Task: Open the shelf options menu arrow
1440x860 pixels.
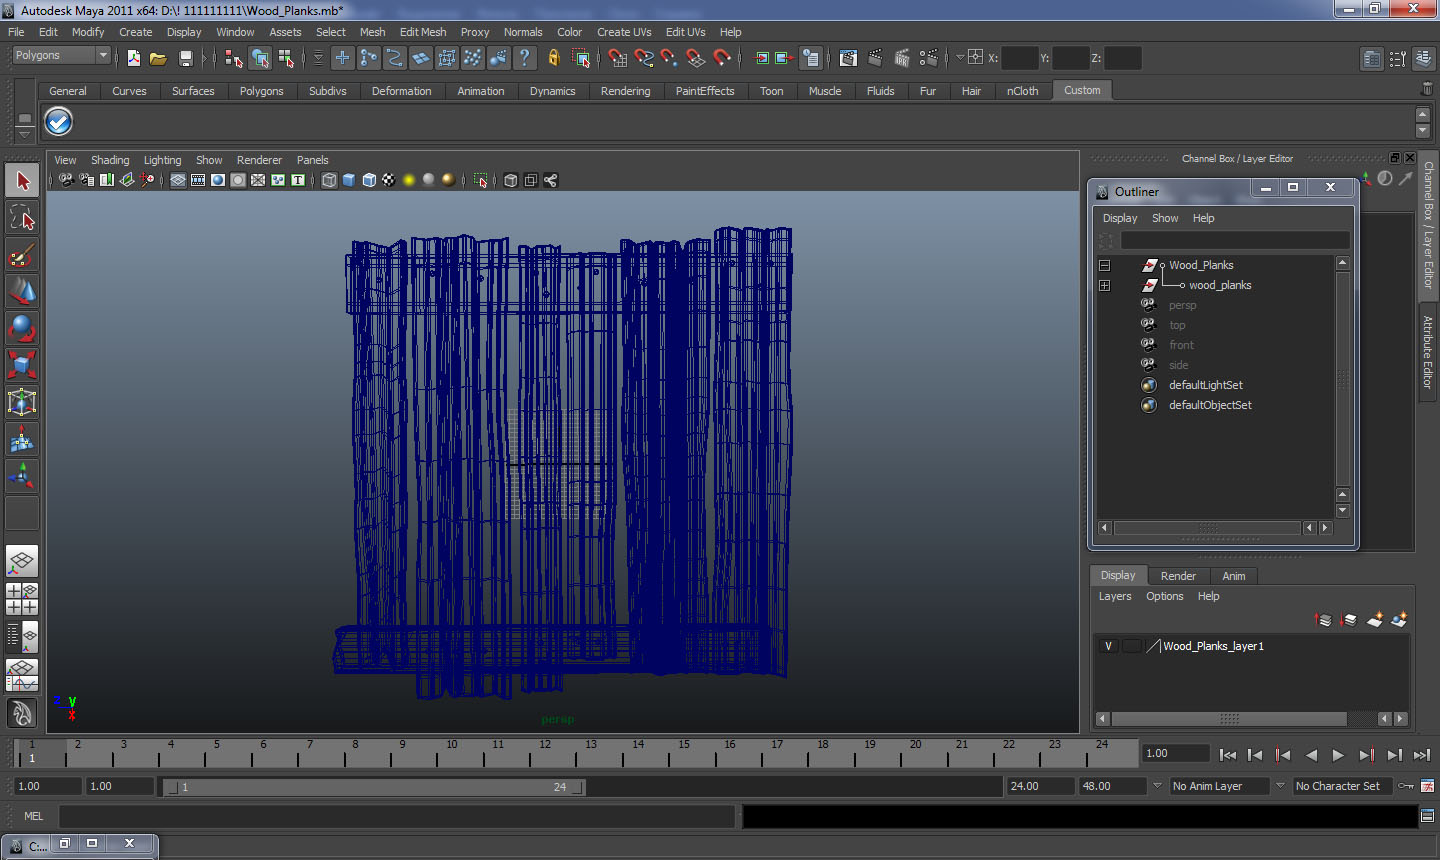Action: pos(24,133)
